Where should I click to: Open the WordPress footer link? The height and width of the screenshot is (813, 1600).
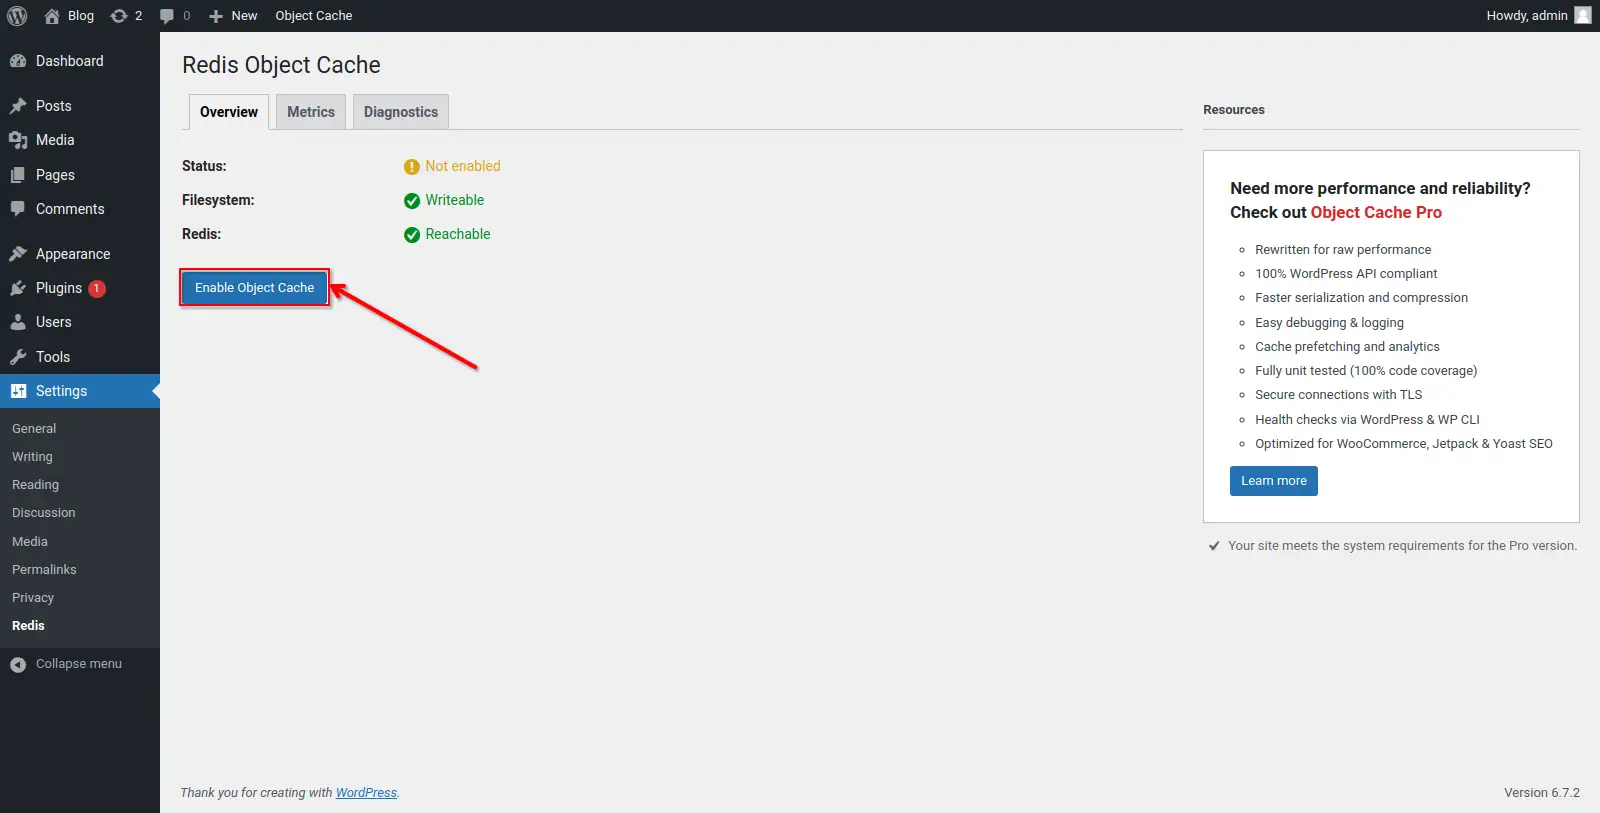click(x=366, y=793)
